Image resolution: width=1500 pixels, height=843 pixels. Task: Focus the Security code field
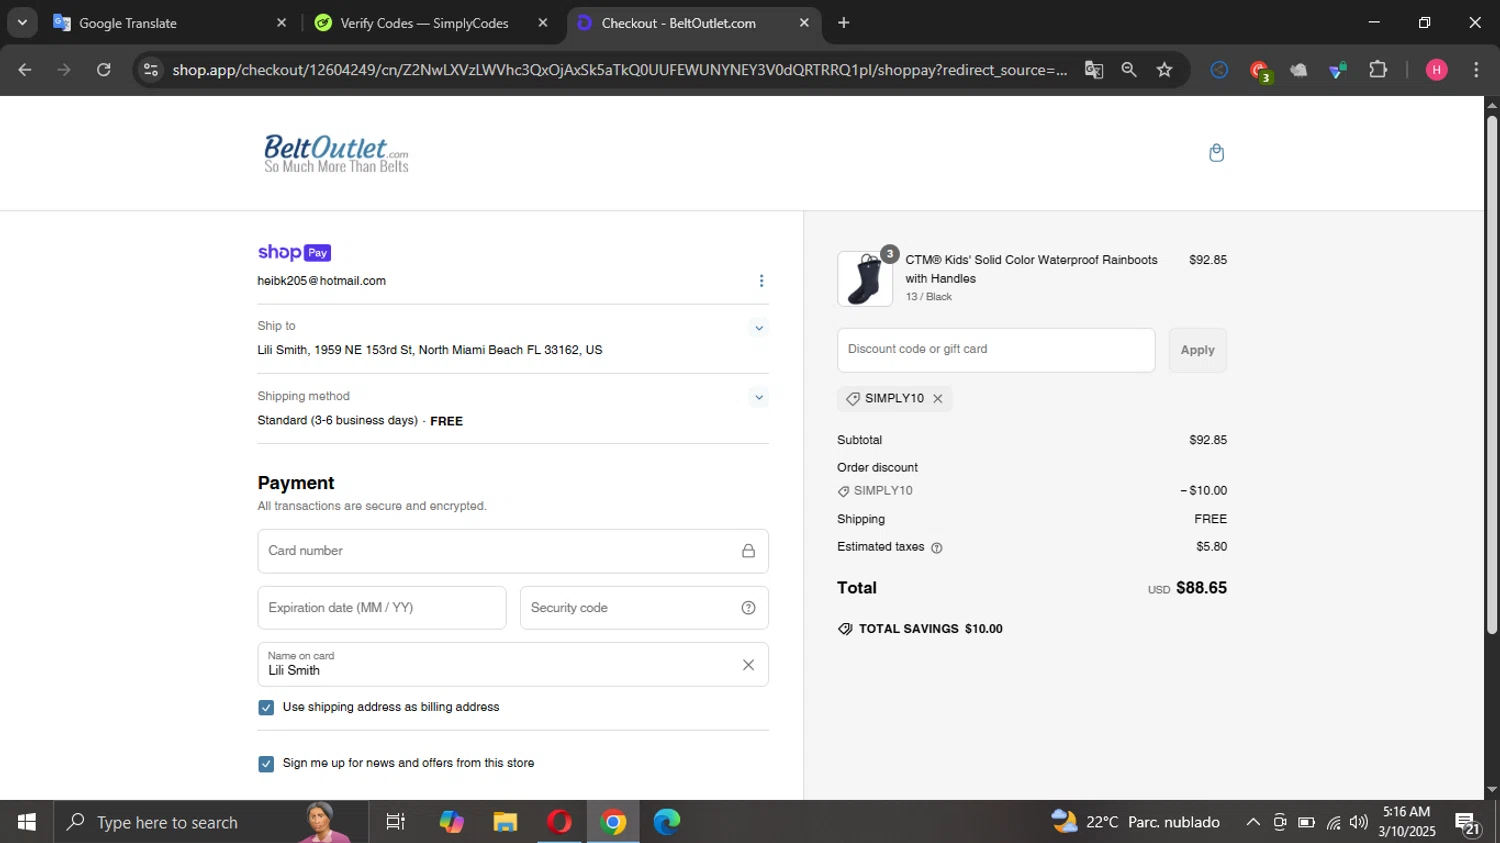(644, 608)
